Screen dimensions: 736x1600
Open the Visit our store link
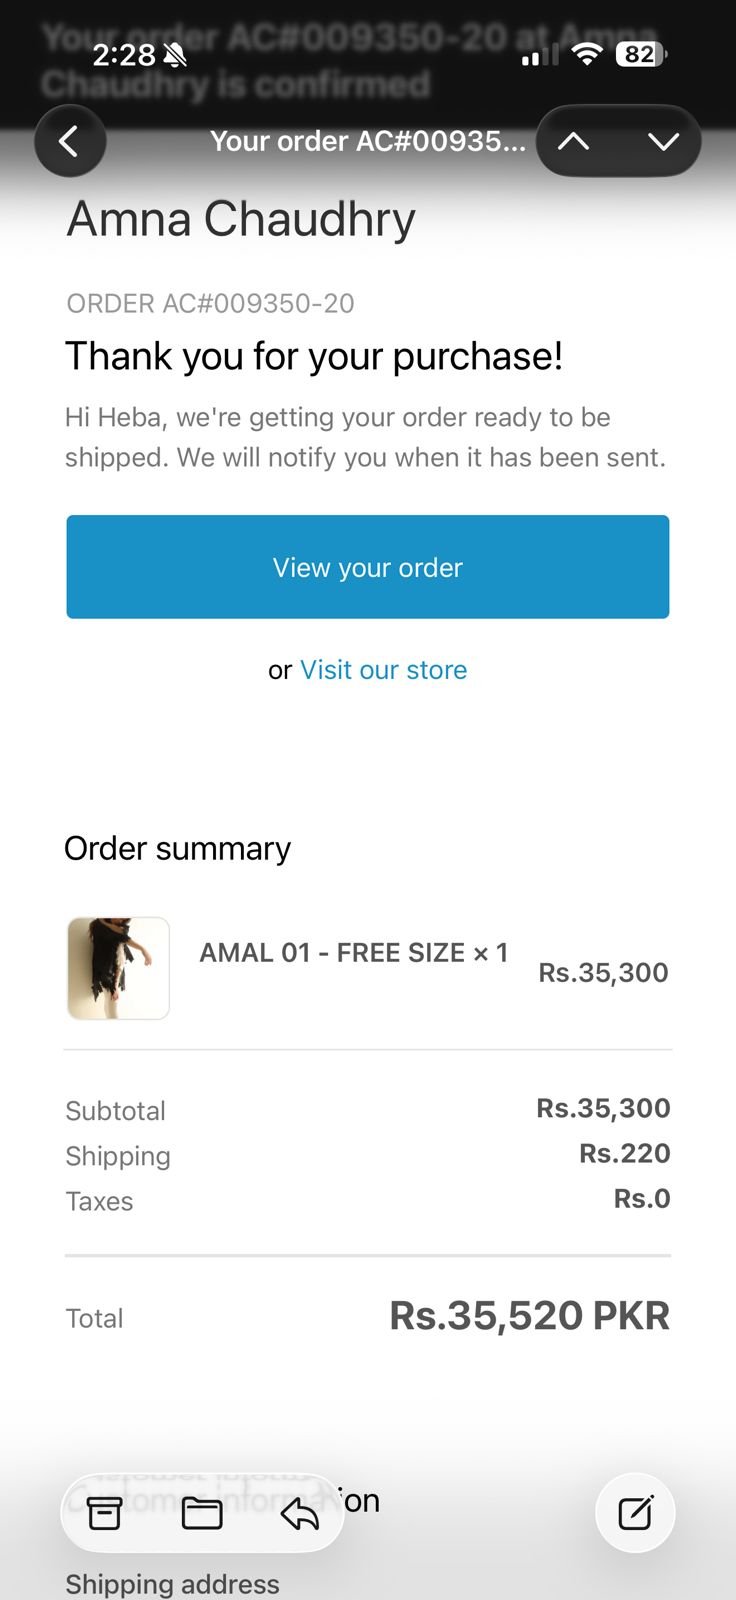[x=384, y=670]
